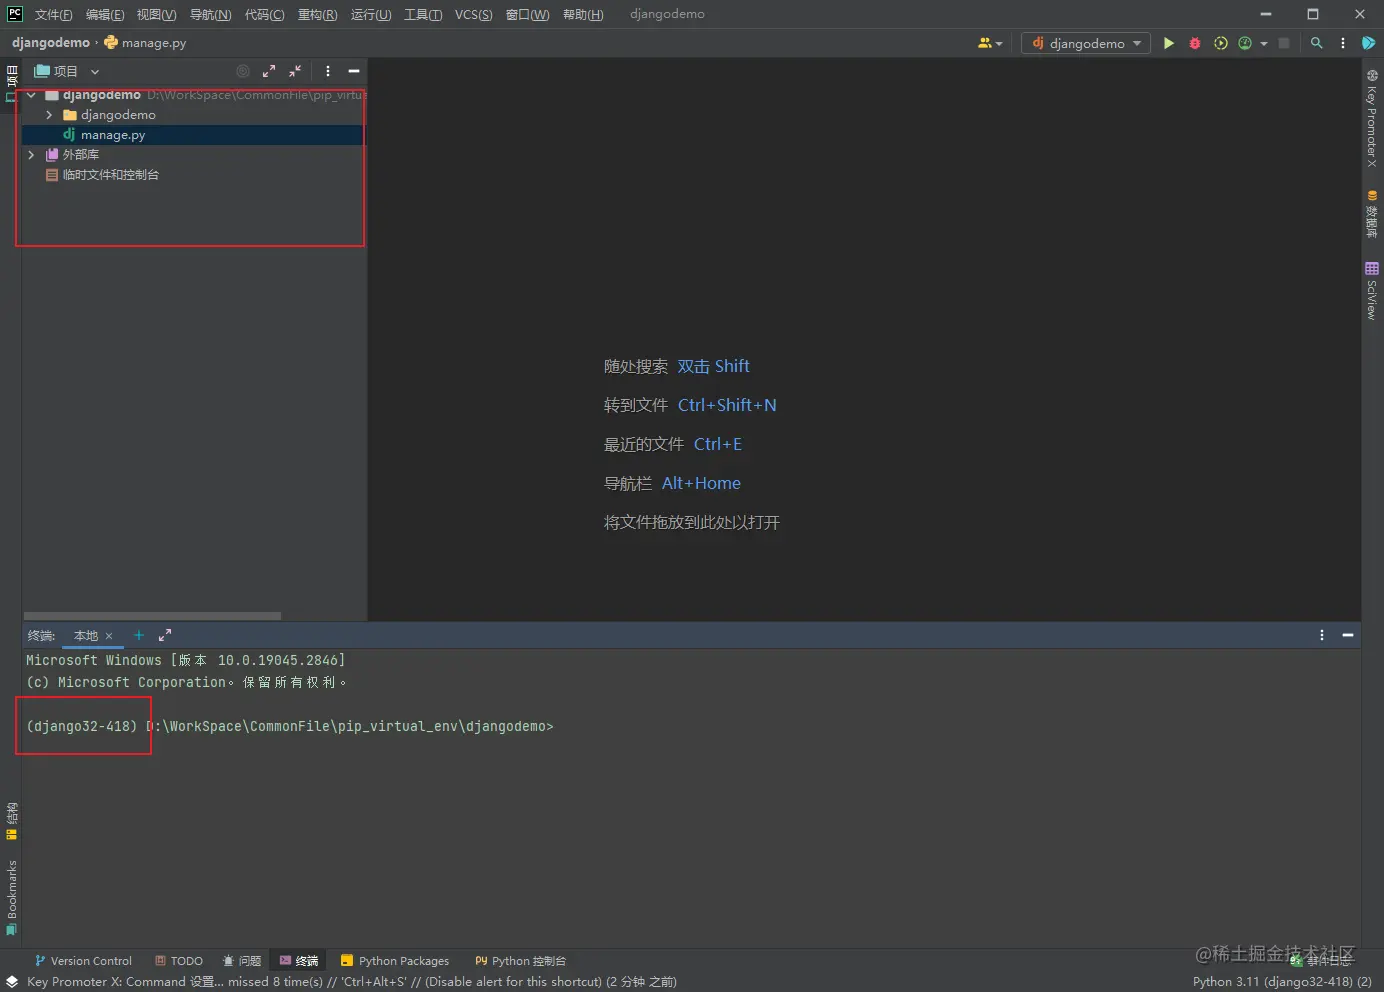1384x992 pixels.
Task: Open the 项目 view selector dropdown
Action: pos(67,71)
